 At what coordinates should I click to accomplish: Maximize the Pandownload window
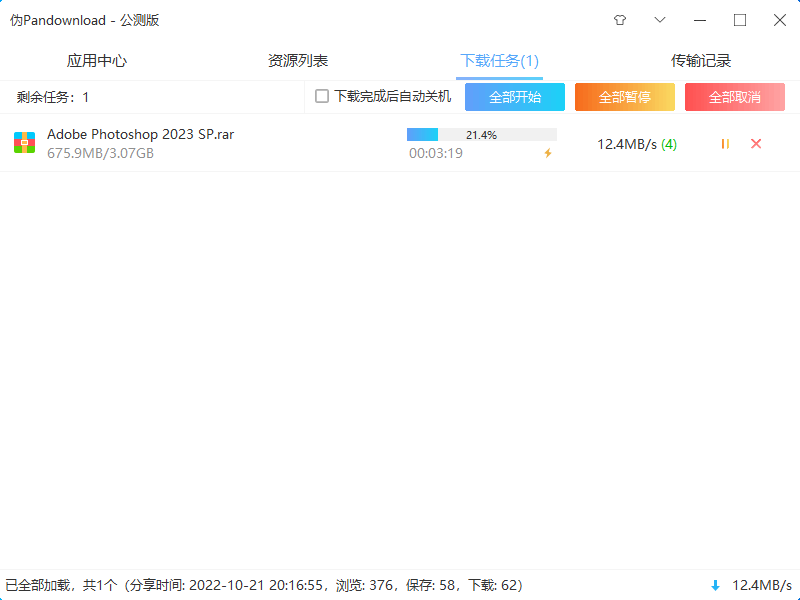(x=740, y=20)
